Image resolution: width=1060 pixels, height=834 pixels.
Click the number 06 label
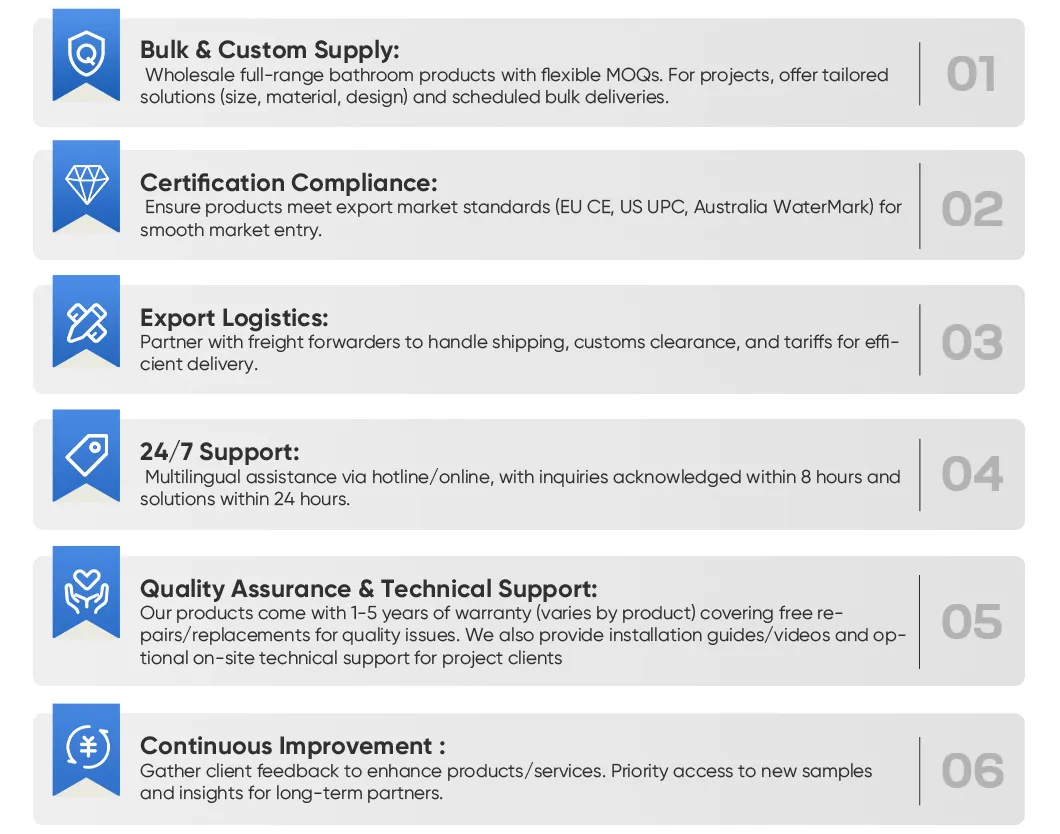coord(971,771)
